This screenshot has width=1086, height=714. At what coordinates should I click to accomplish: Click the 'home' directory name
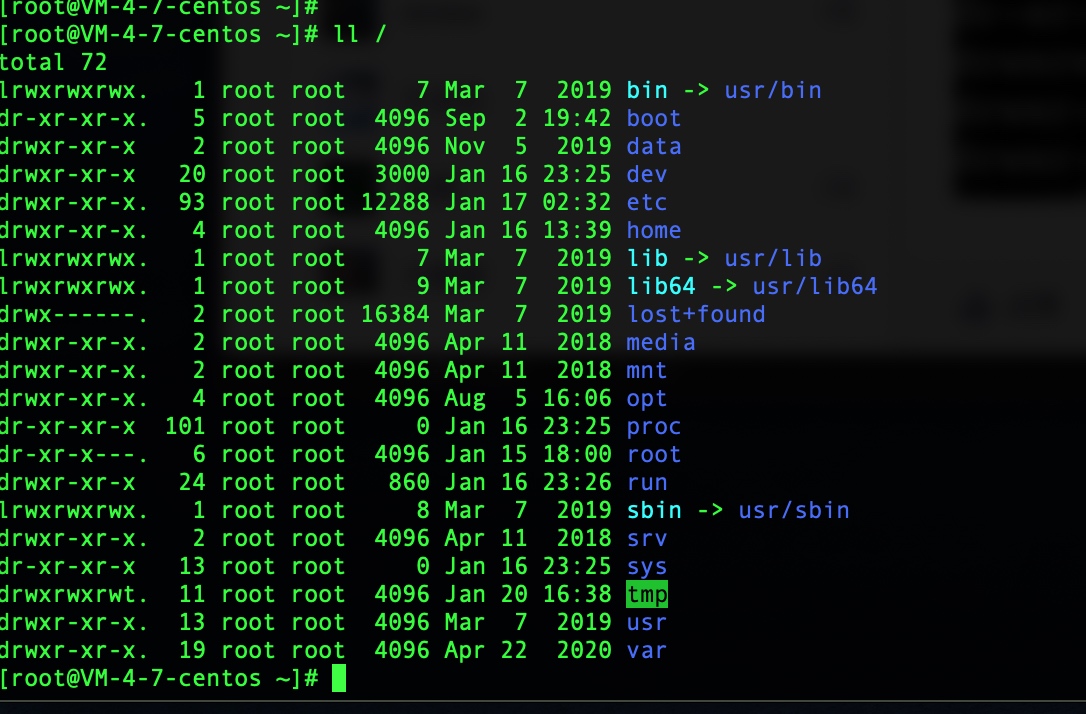pyautogui.click(x=654, y=230)
